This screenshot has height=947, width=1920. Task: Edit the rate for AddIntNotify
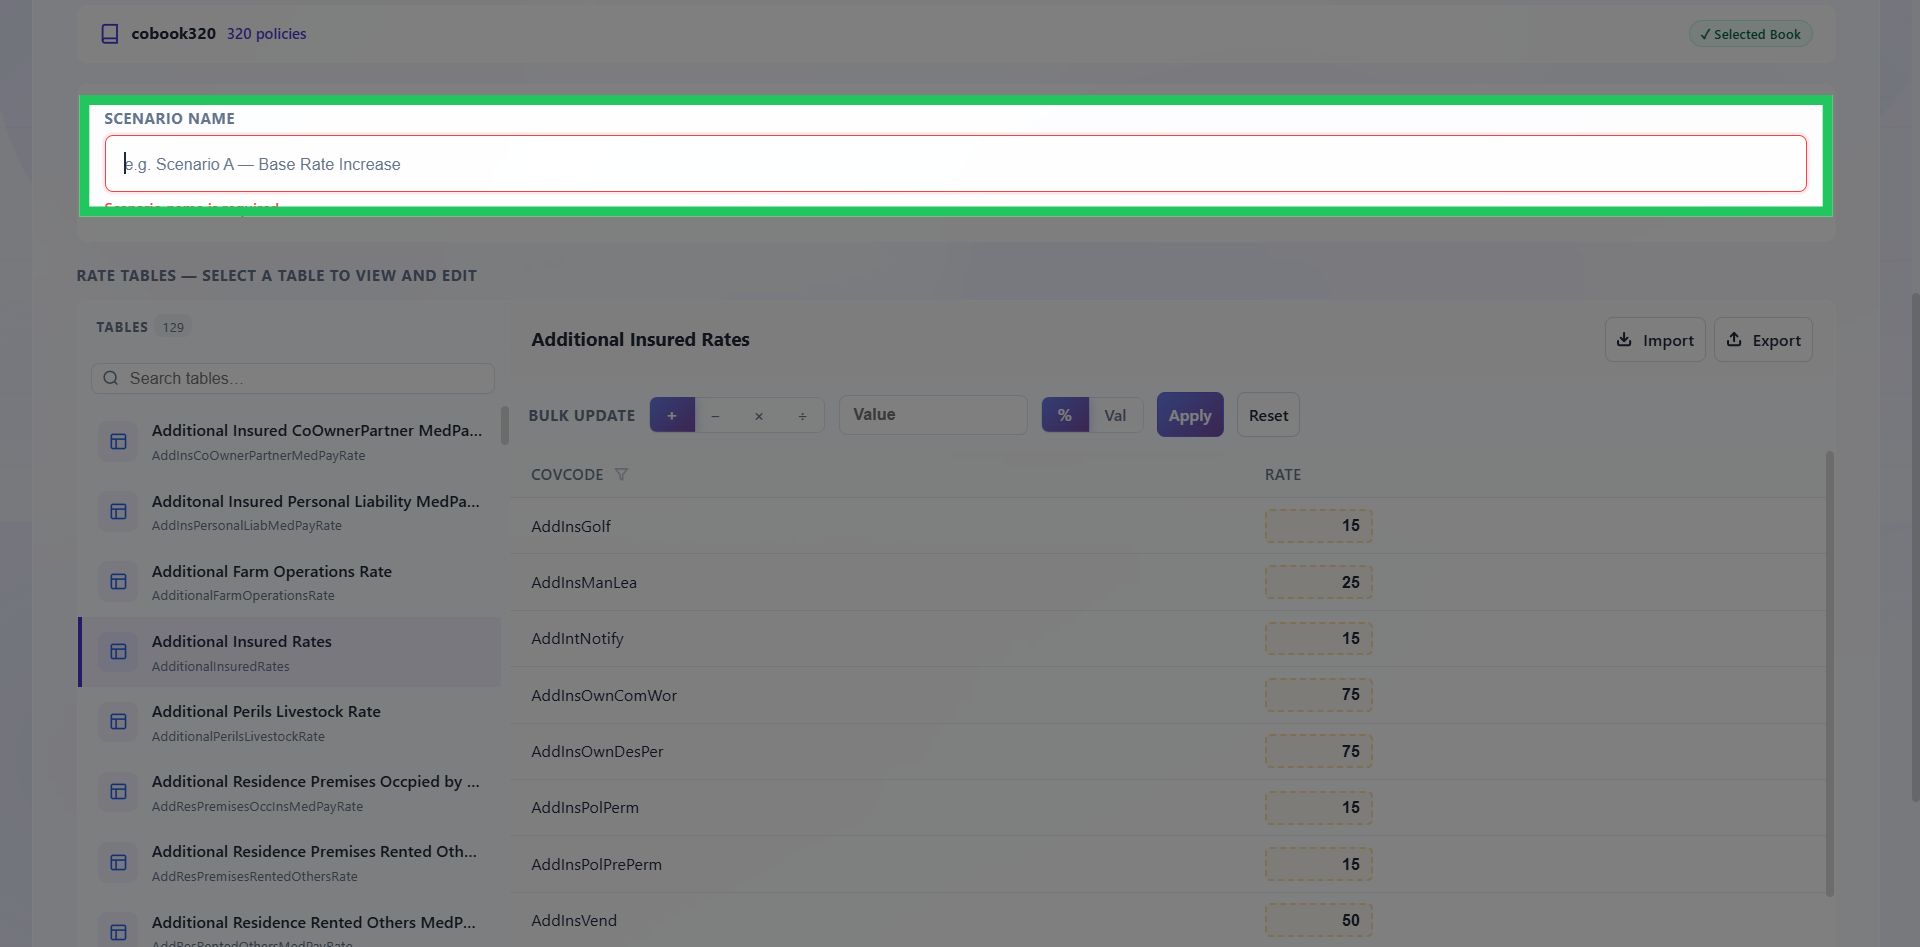[1319, 638]
